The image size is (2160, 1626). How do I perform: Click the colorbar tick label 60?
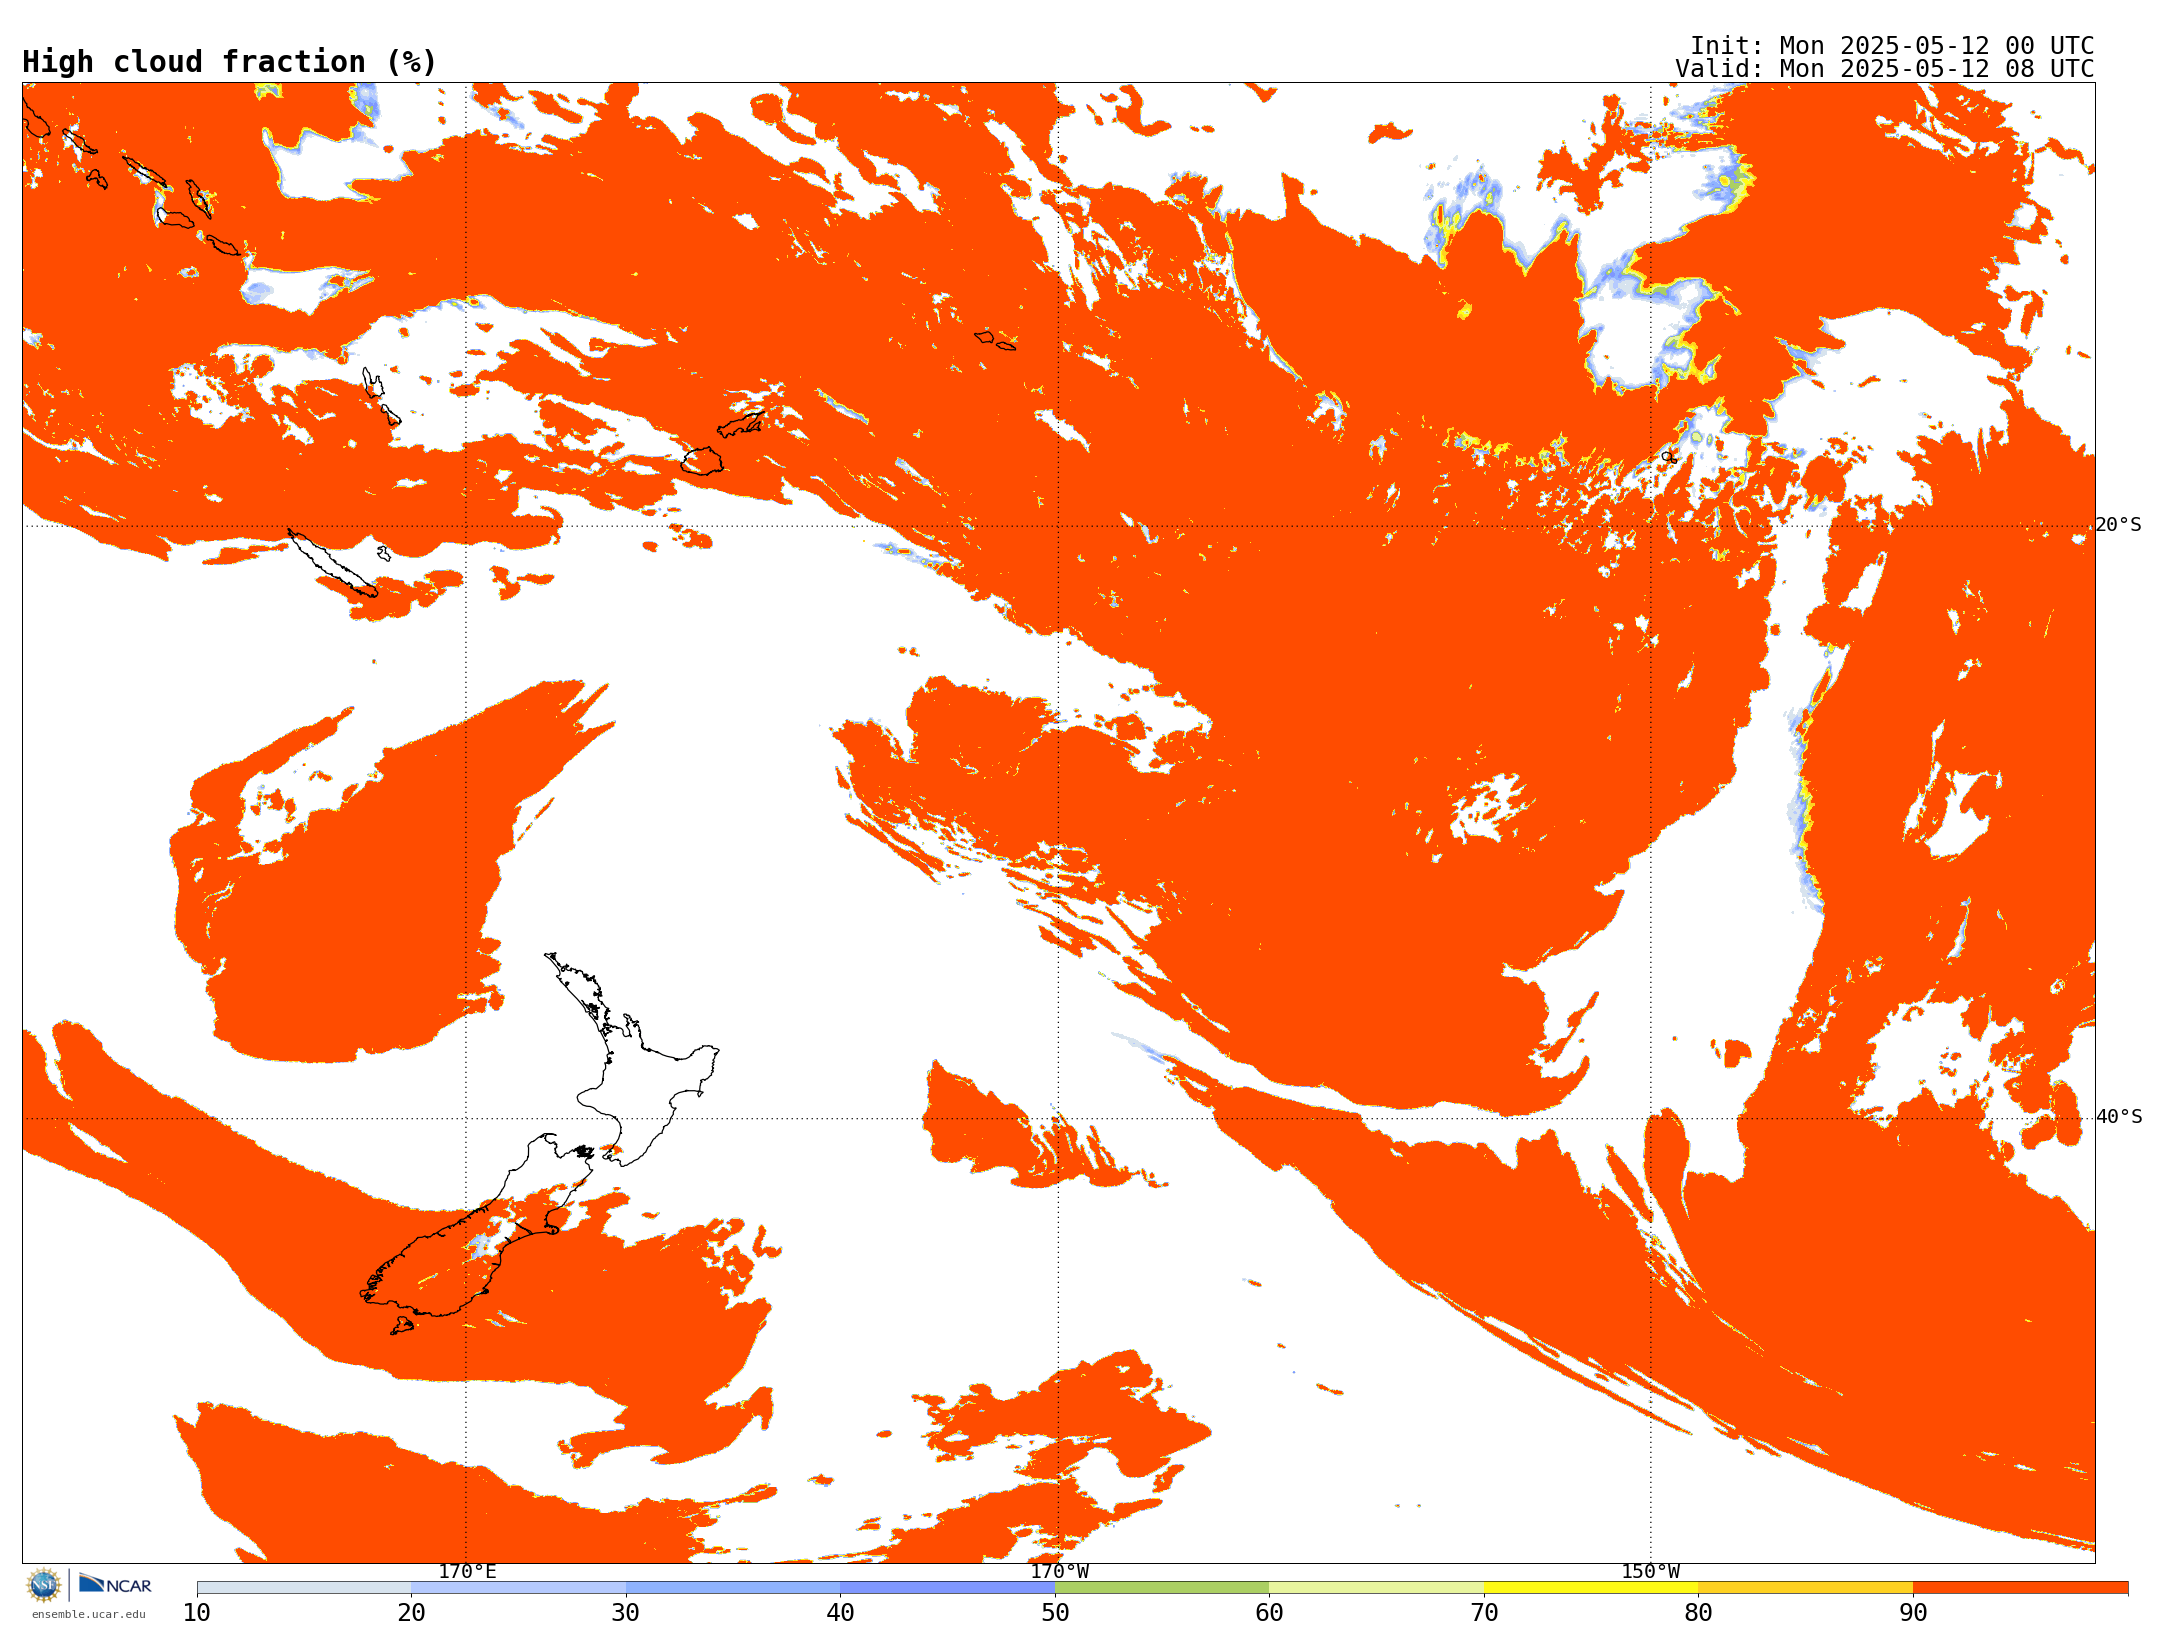[x=1269, y=1613]
